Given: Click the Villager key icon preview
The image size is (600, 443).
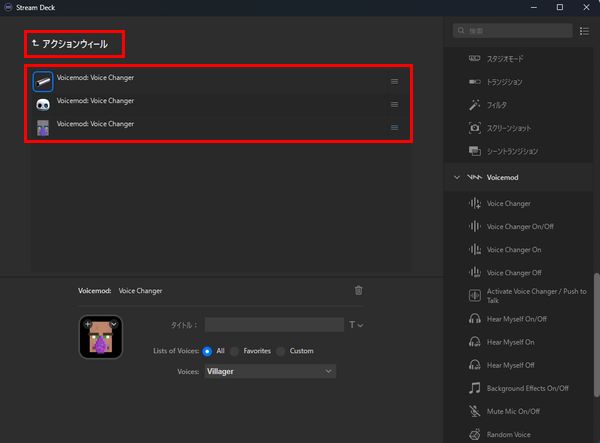Looking at the screenshot, I should tap(101, 337).
